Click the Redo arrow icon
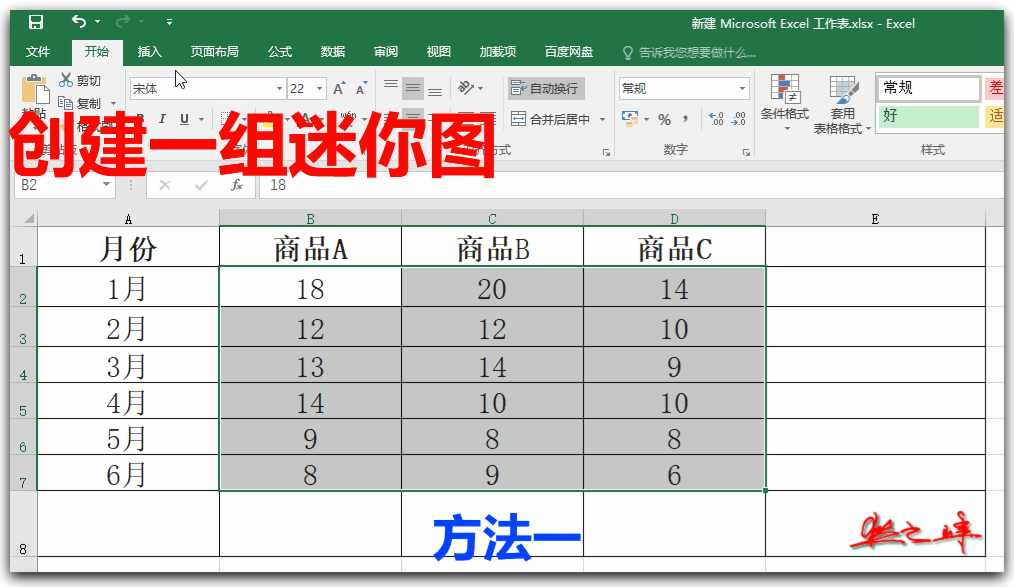1014x587 pixels. click(122, 22)
